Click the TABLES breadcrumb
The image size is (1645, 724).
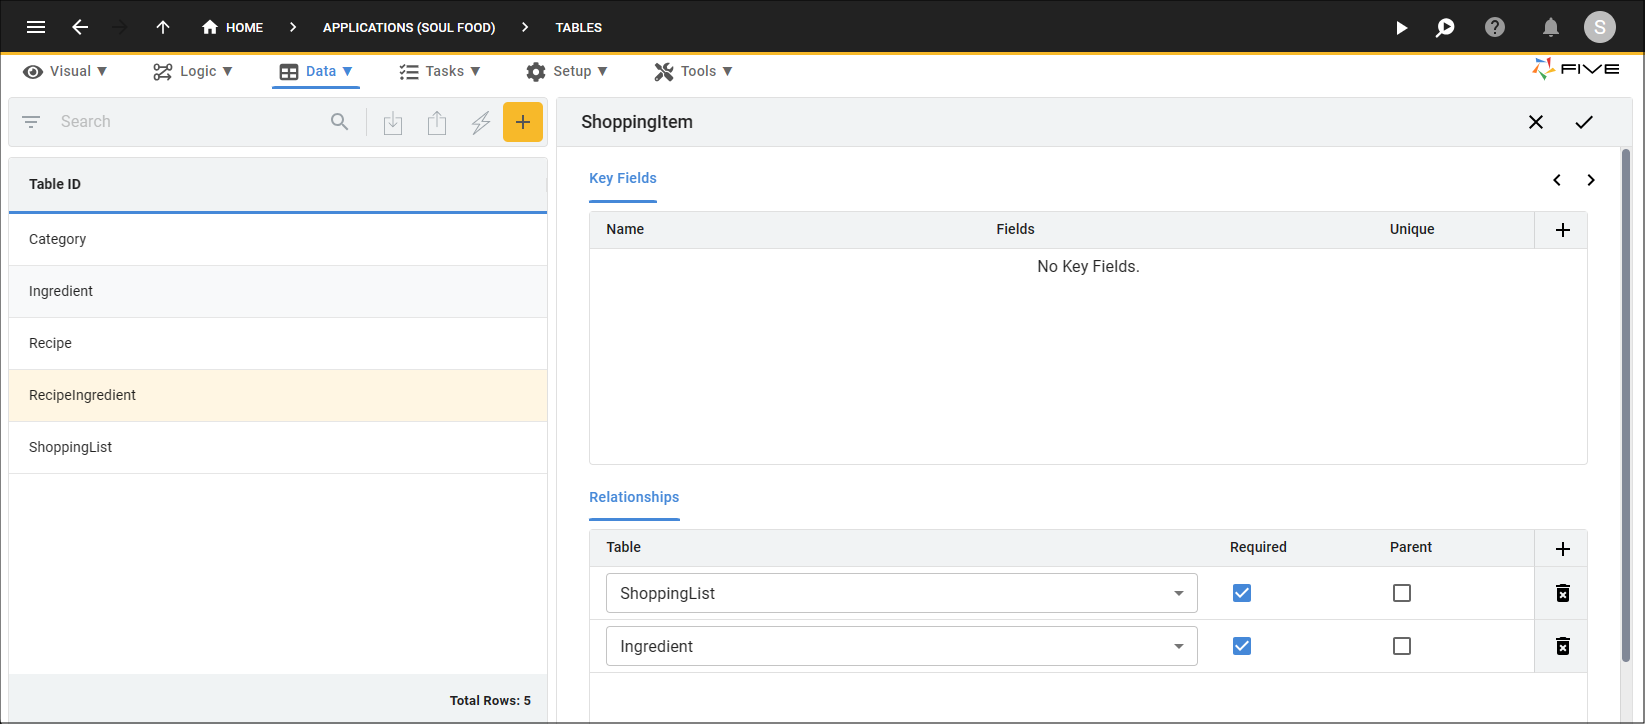[x=579, y=28]
